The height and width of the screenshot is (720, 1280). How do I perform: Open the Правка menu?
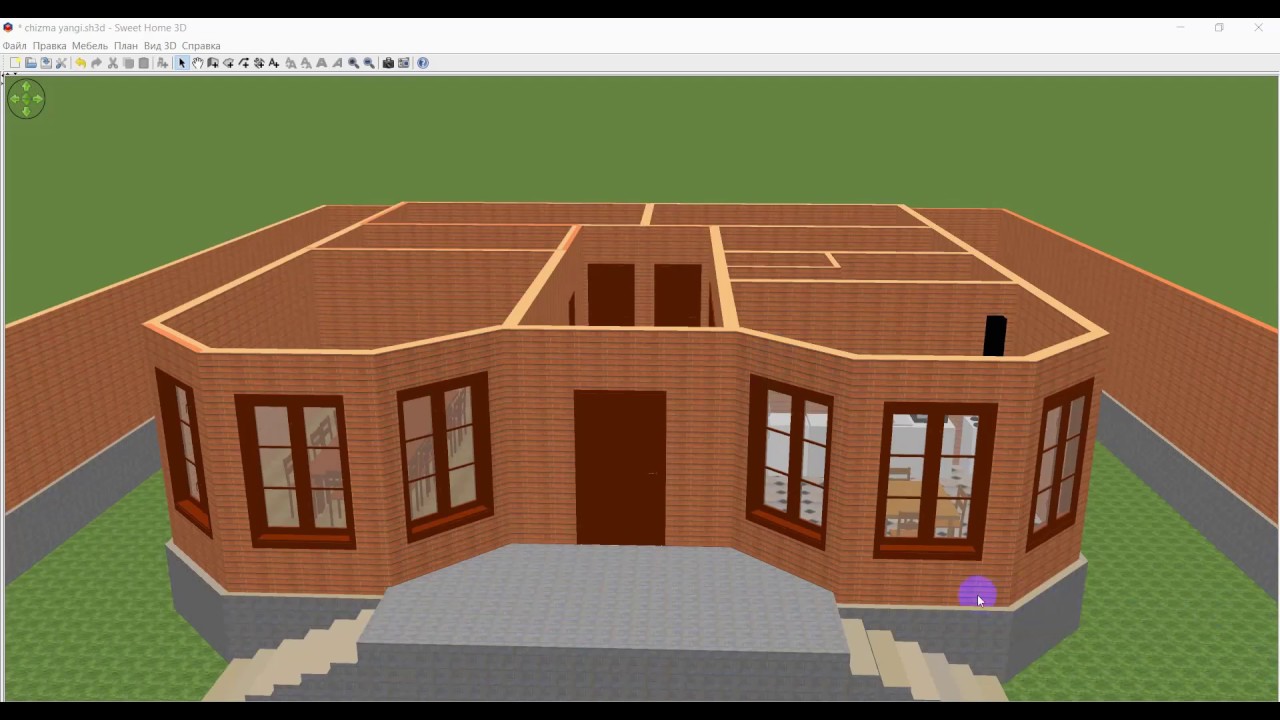tap(49, 46)
